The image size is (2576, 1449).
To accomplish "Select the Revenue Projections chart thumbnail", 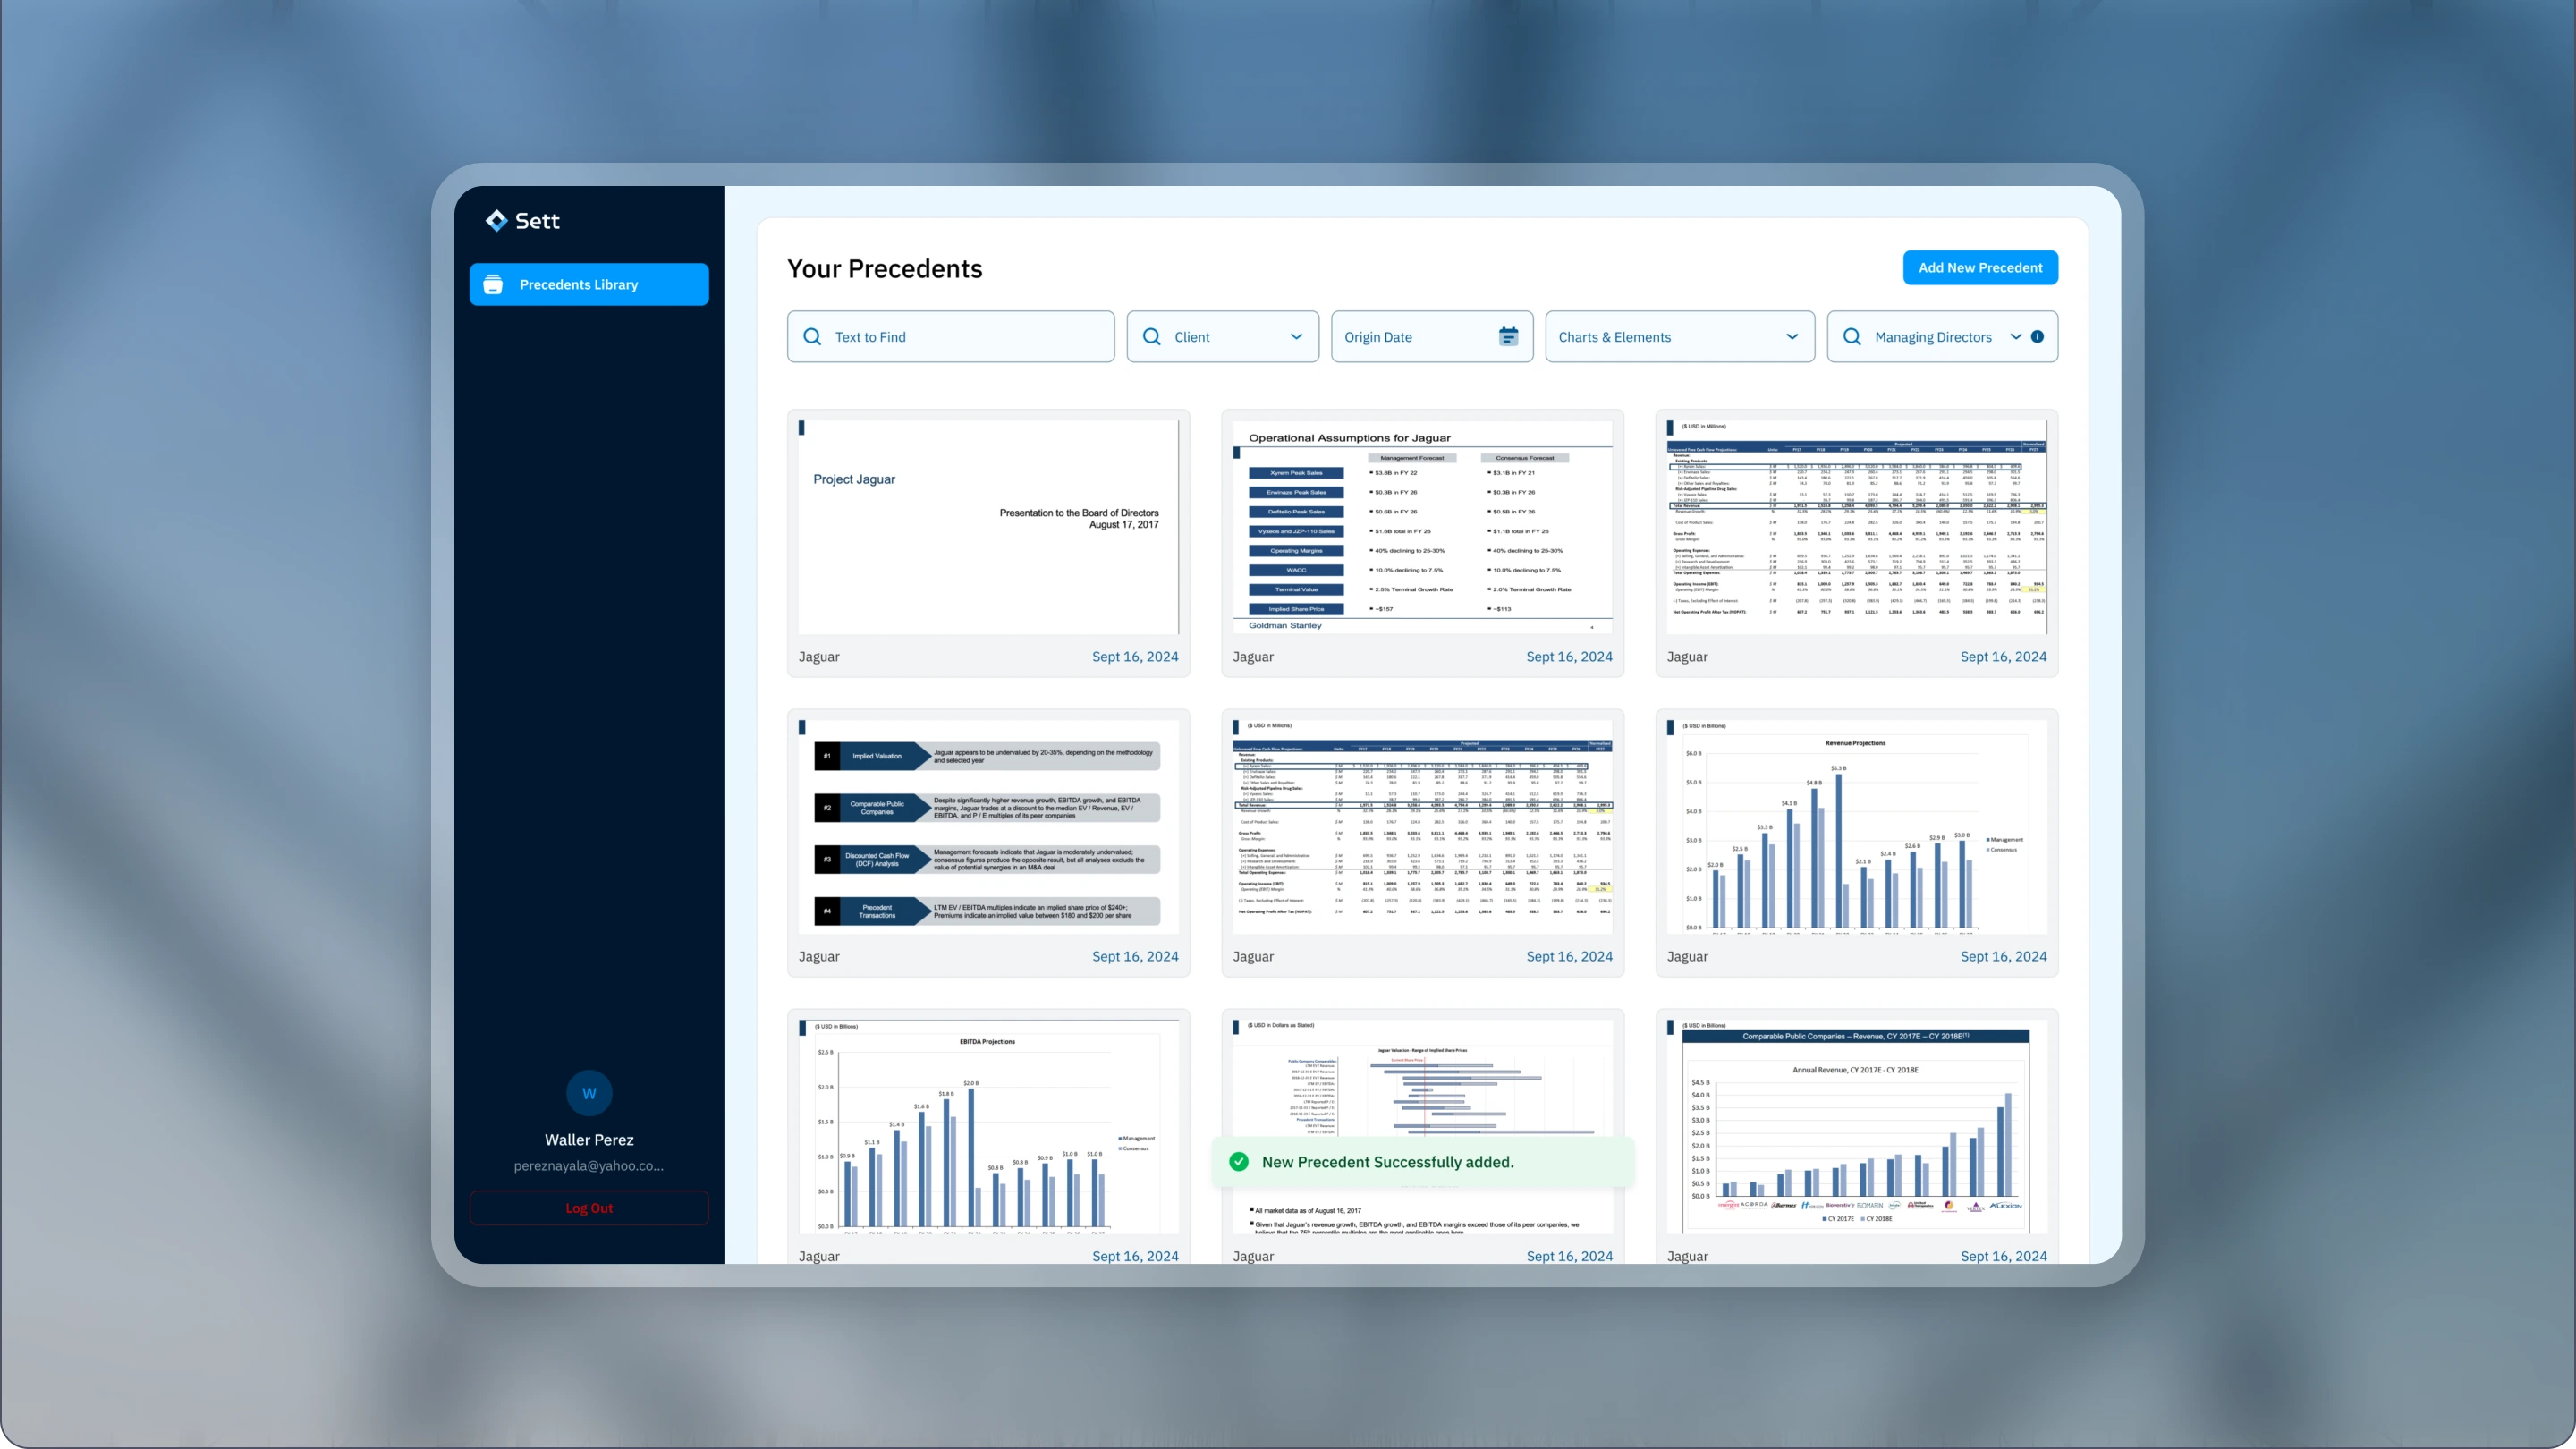I will click(x=1856, y=827).
